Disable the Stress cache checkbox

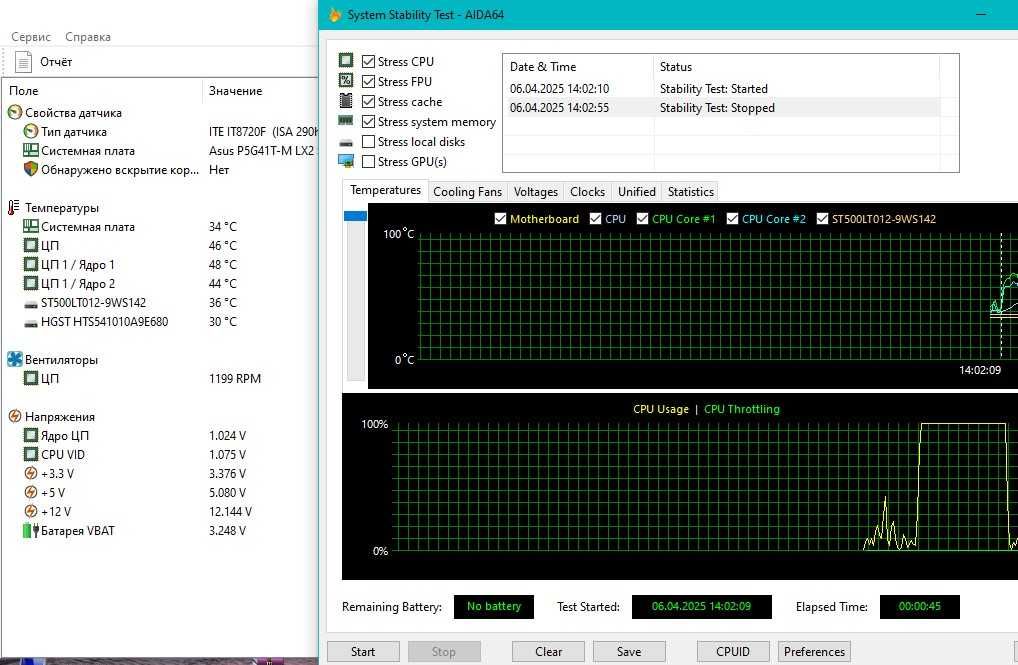click(369, 101)
